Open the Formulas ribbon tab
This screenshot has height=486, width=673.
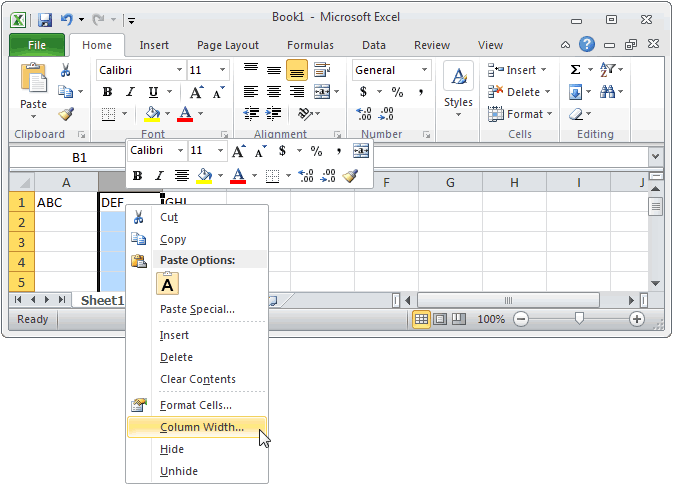tap(310, 45)
